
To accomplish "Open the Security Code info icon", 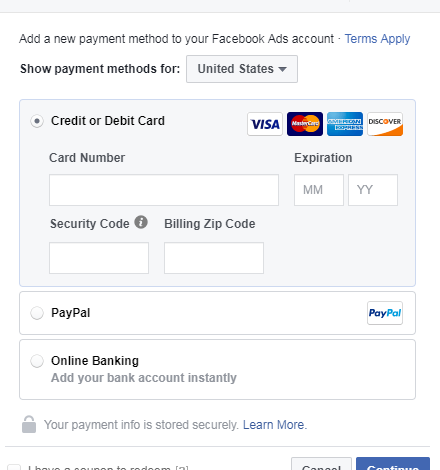I will point(141,222).
